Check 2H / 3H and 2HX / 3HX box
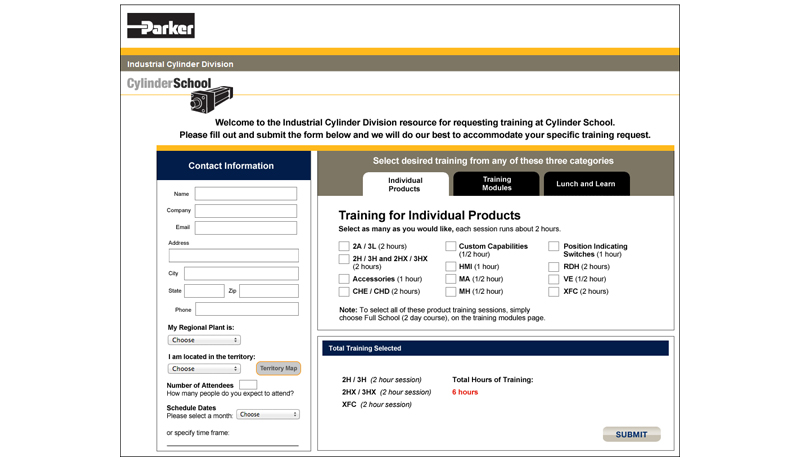Image resolution: width=800 pixels, height=457 pixels. [x=344, y=259]
